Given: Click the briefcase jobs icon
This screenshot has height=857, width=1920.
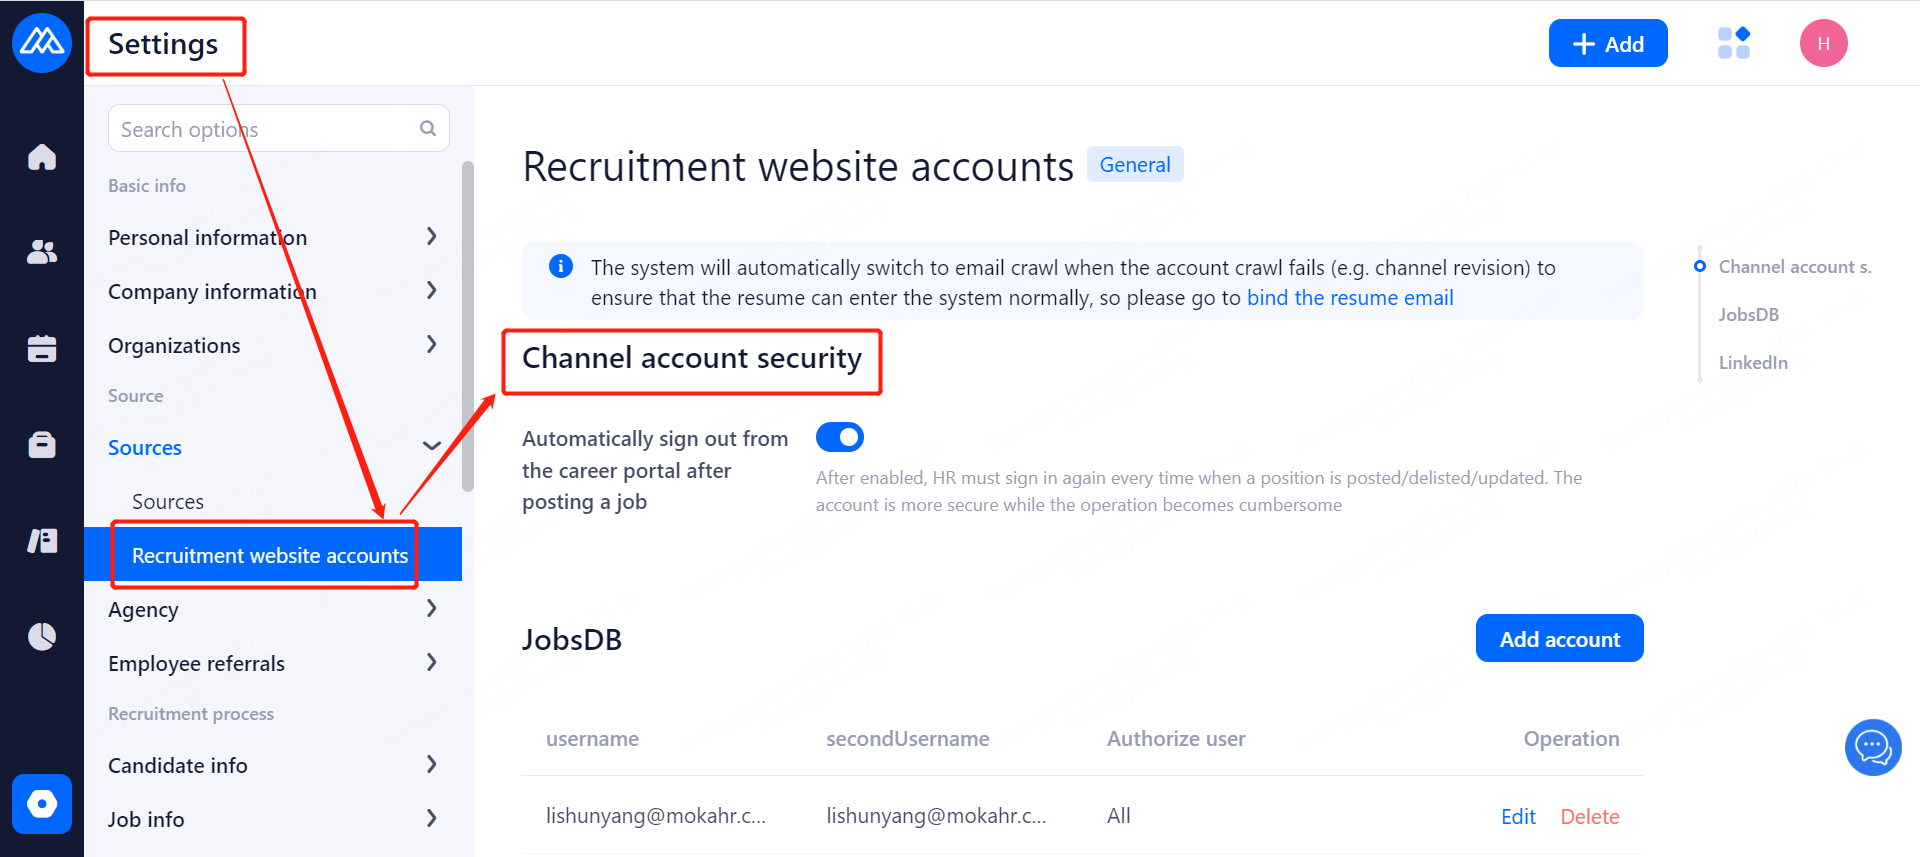Looking at the screenshot, I should point(42,444).
